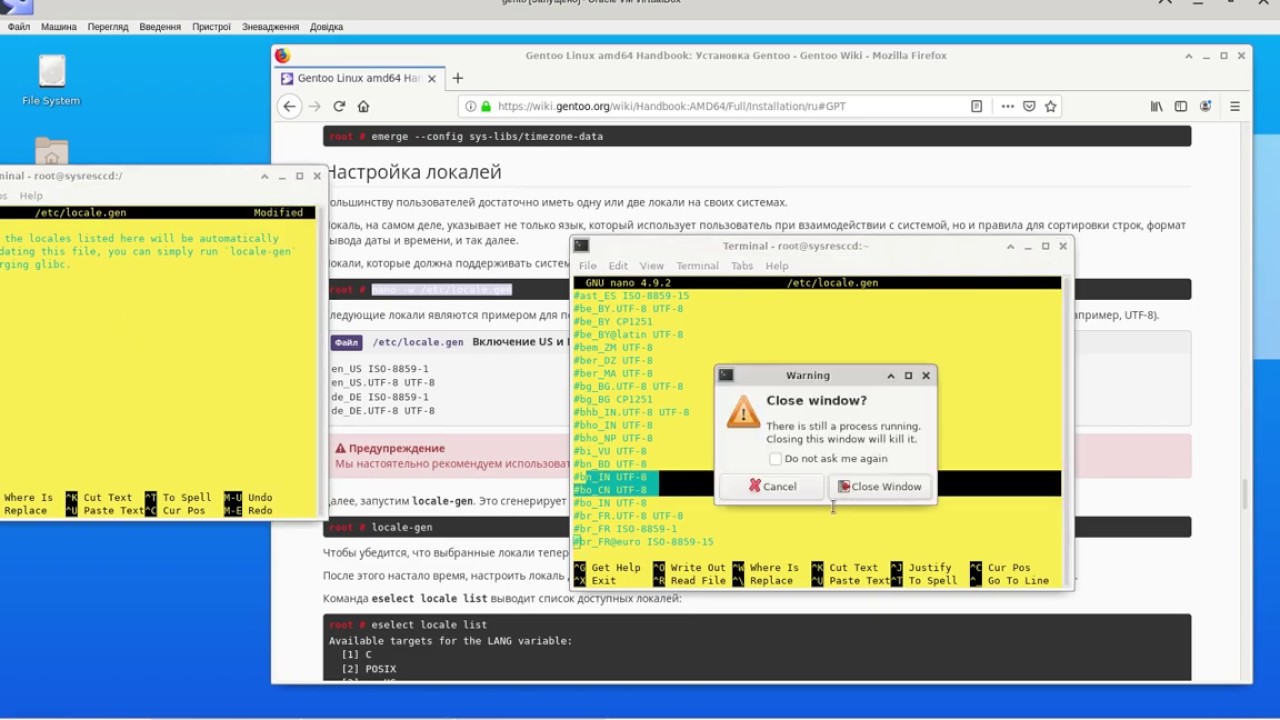Screen dimensions: 1280x720
Task: Click 'en_US.UTF-8 UTF-8' in wiki code box
Action: [x=383, y=383]
